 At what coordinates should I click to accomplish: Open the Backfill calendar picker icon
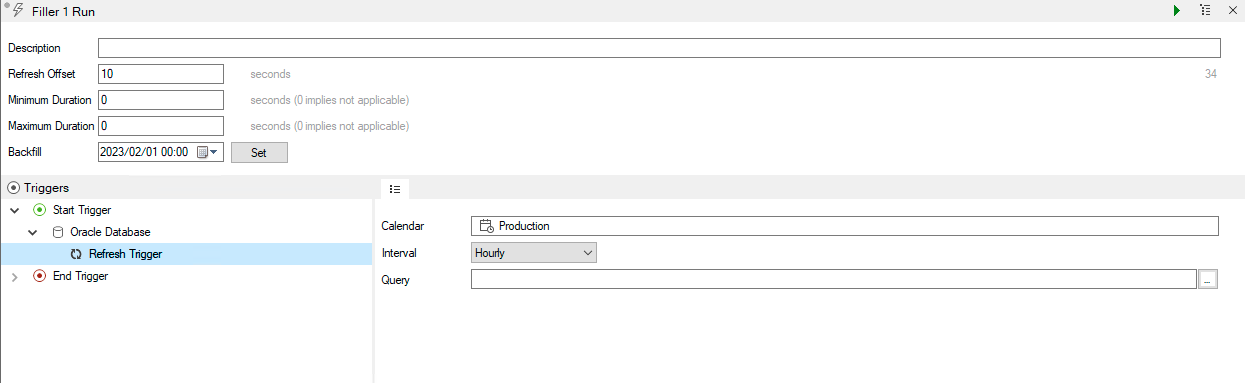[x=207, y=152]
